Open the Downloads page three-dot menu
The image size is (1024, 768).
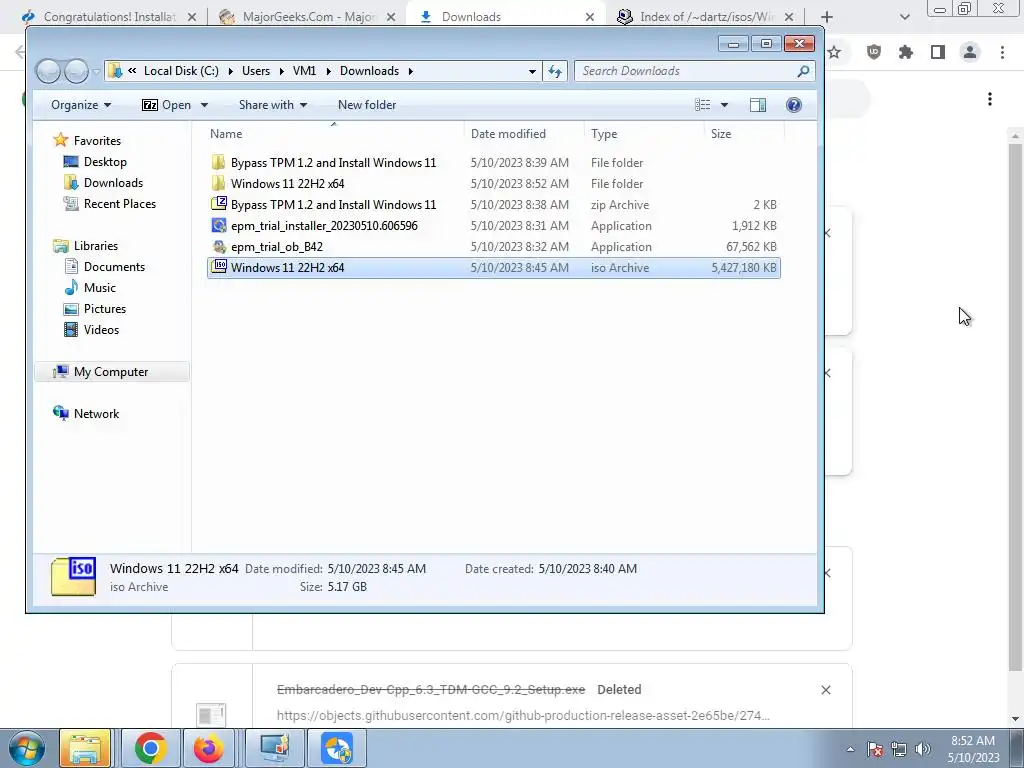tap(990, 99)
